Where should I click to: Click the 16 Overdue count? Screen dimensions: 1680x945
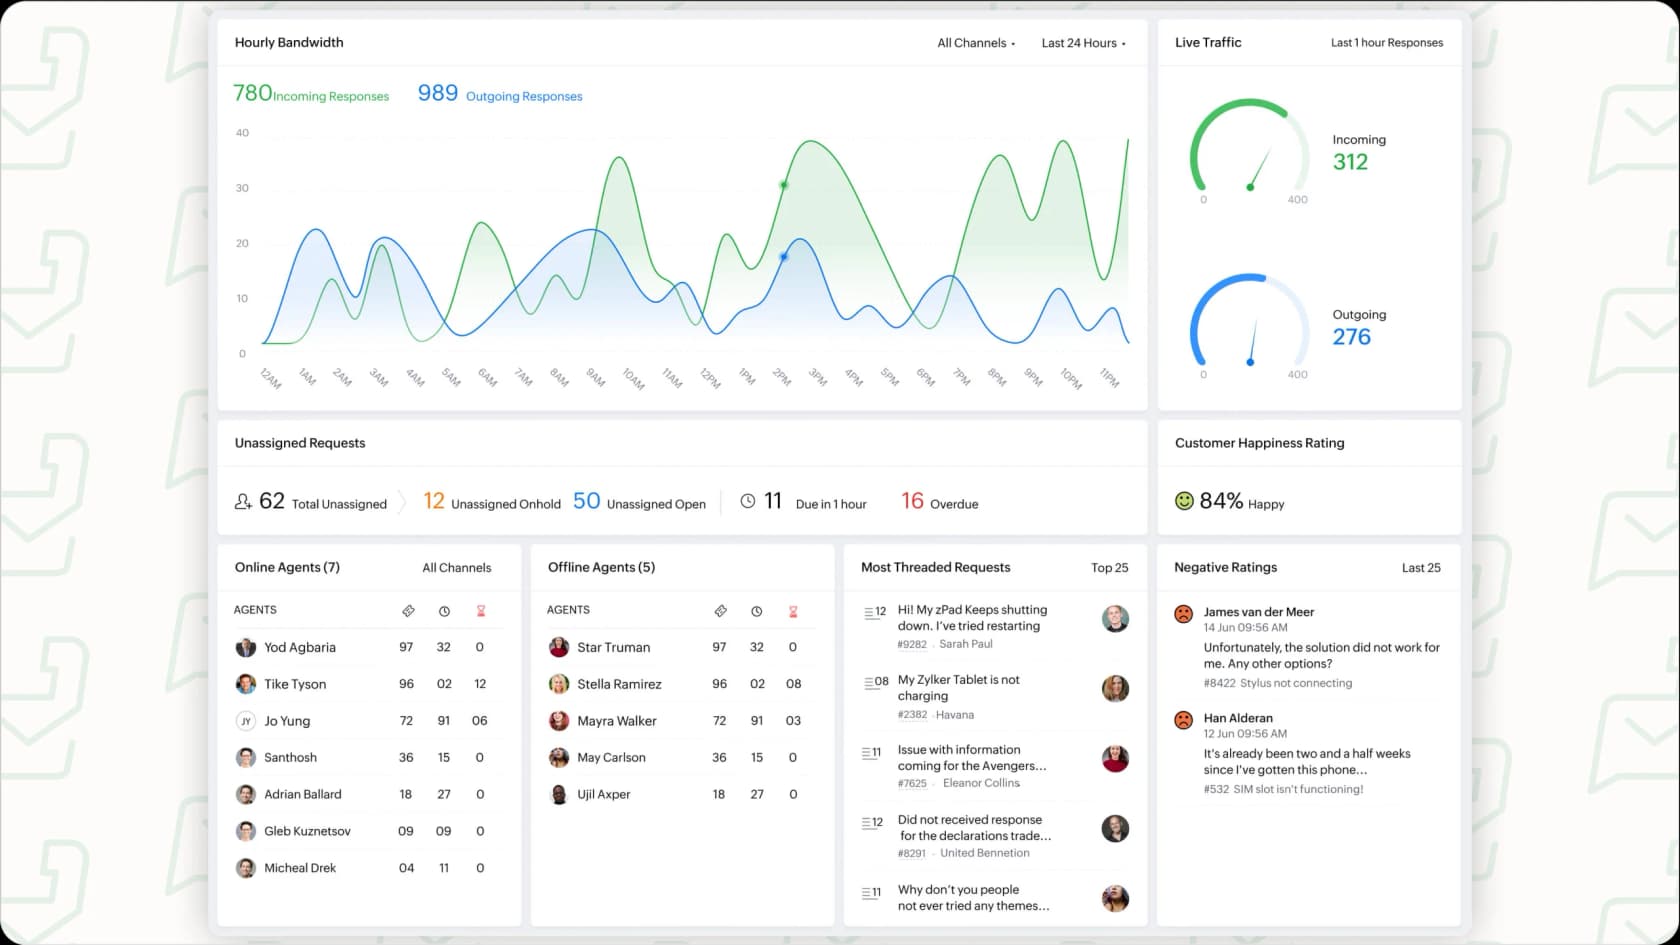(912, 501)
